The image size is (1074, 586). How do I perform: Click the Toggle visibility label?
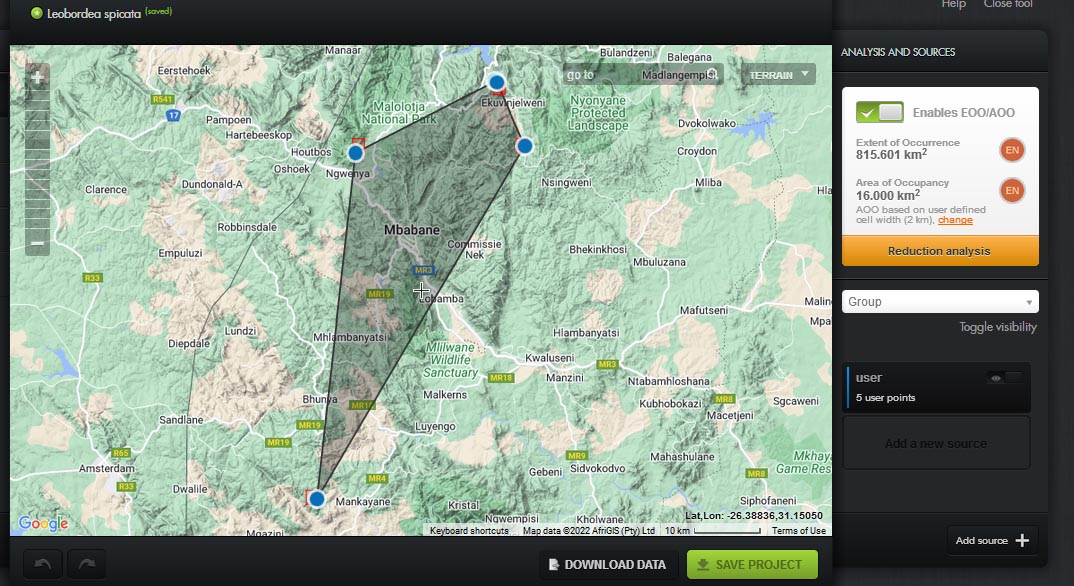[997, 327]
